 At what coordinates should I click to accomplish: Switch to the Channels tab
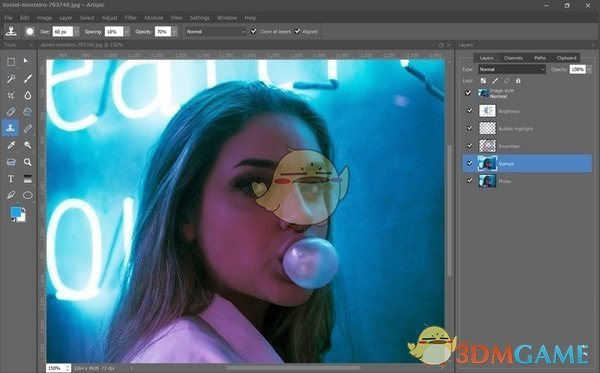pos(513,58)
